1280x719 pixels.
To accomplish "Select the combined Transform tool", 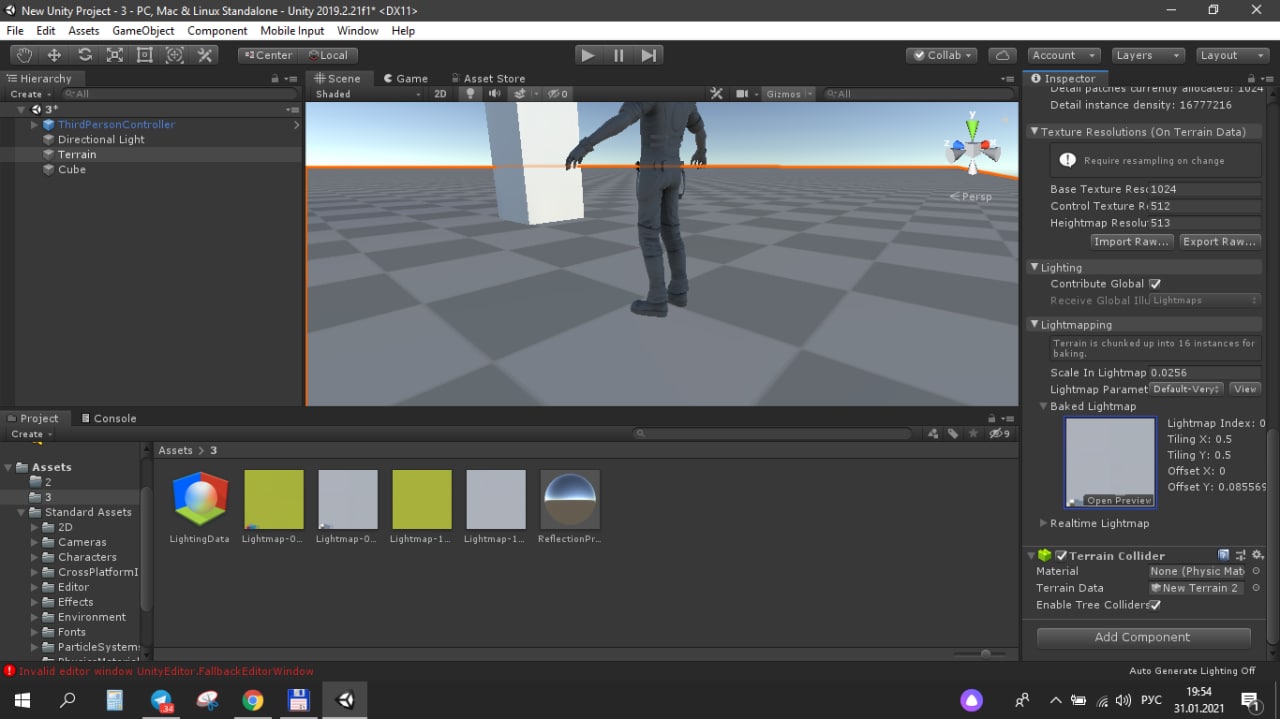I will pos(175,55).
